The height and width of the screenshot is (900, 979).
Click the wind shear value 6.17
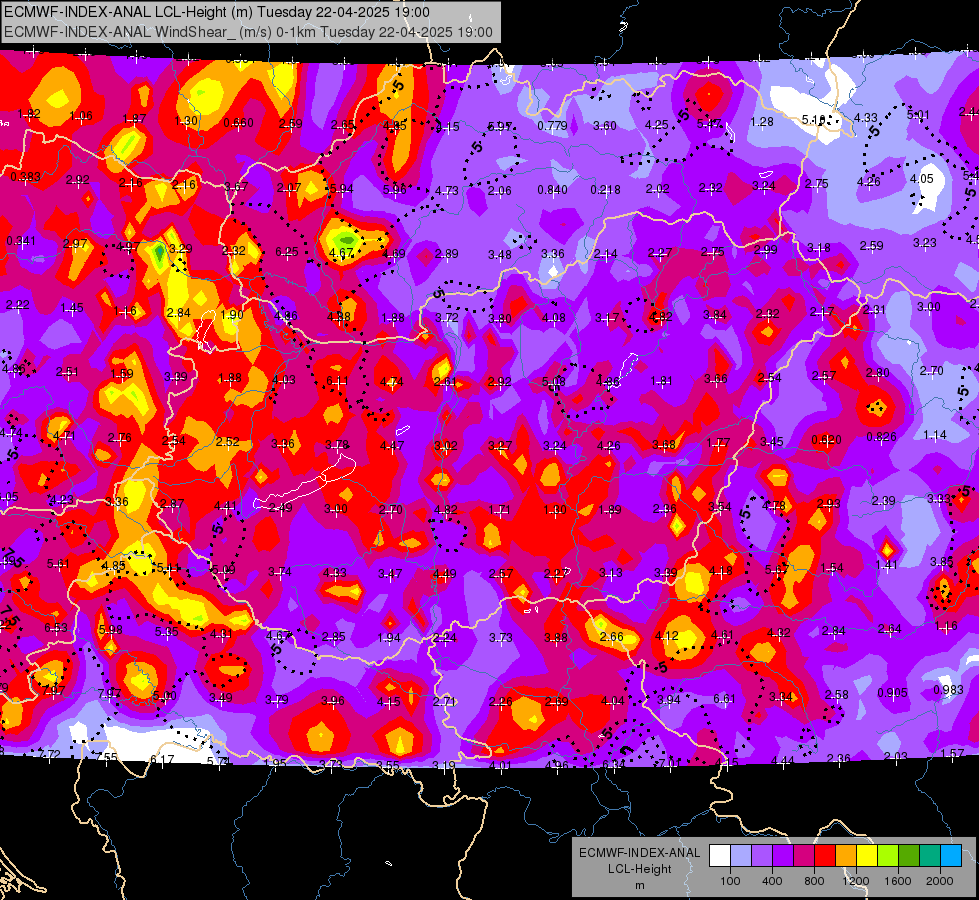(x=162, y=759)
